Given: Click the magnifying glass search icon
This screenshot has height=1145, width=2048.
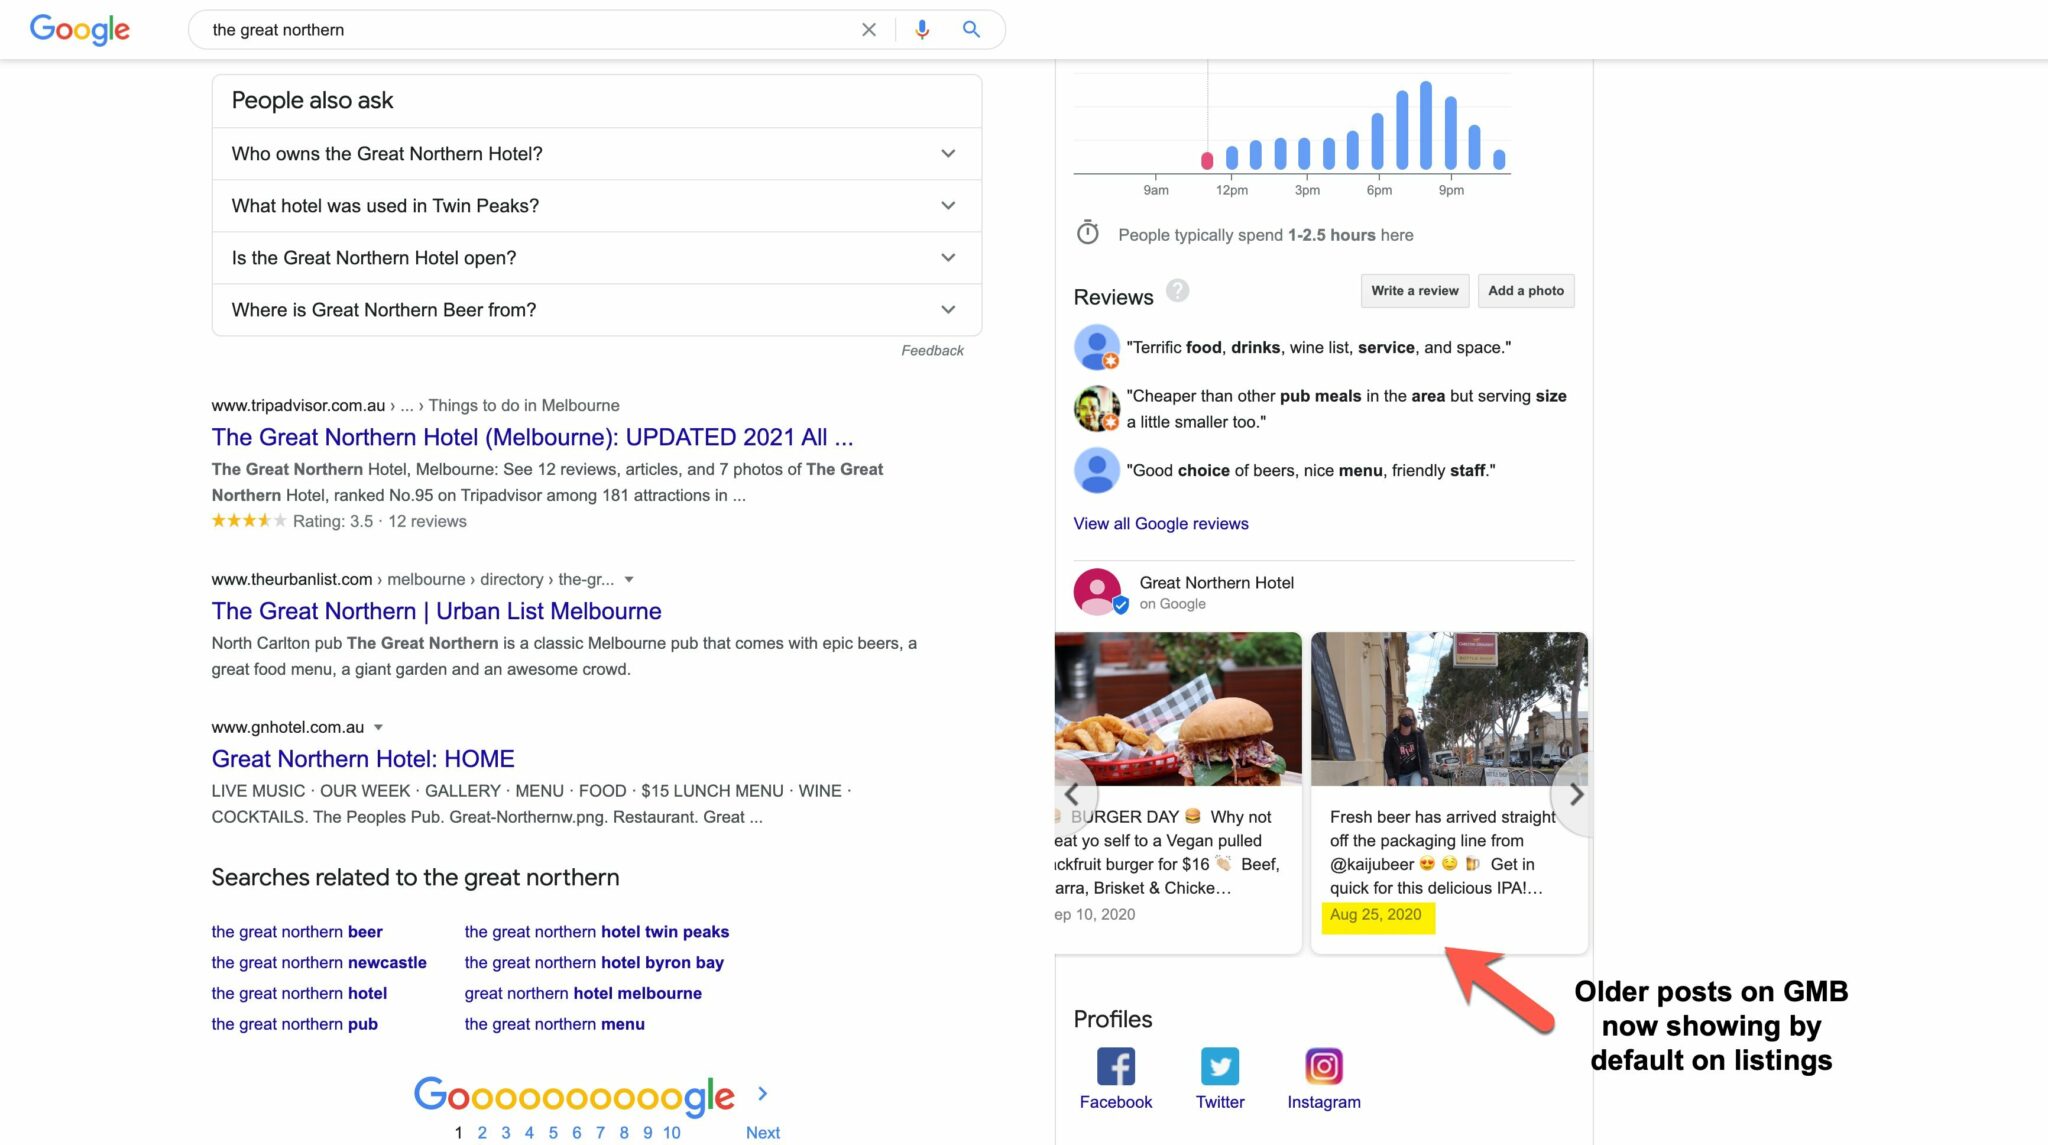Looking at the screenshot, I should click(x=971, y=30).
